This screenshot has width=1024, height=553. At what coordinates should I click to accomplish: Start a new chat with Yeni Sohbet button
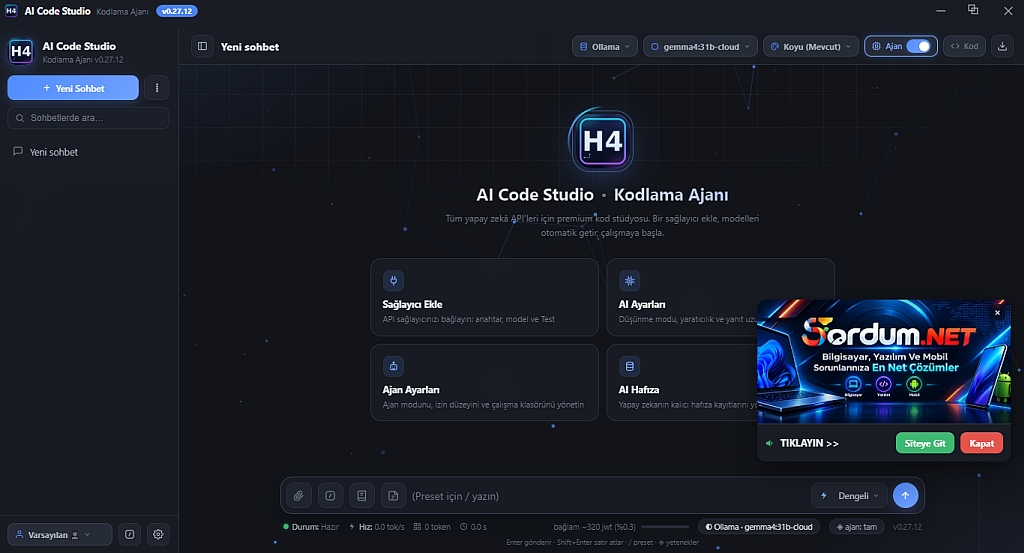pyautogui.click(x=73, y=87)
